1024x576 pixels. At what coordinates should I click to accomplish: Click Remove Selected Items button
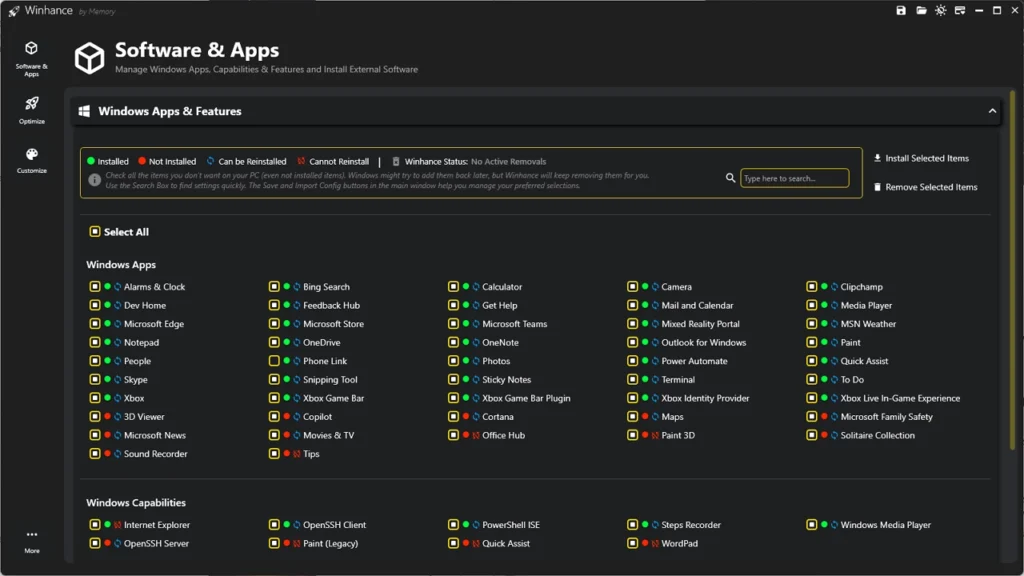pos(925,187)
